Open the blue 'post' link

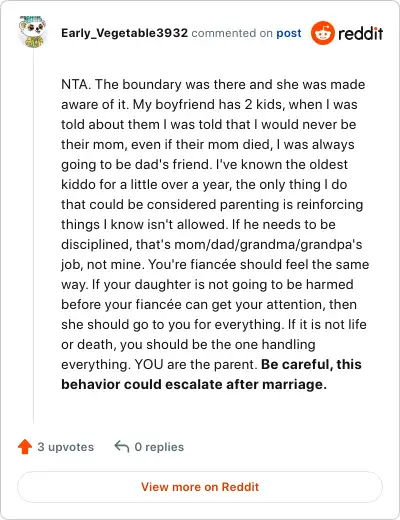click(x=289, y=33)
